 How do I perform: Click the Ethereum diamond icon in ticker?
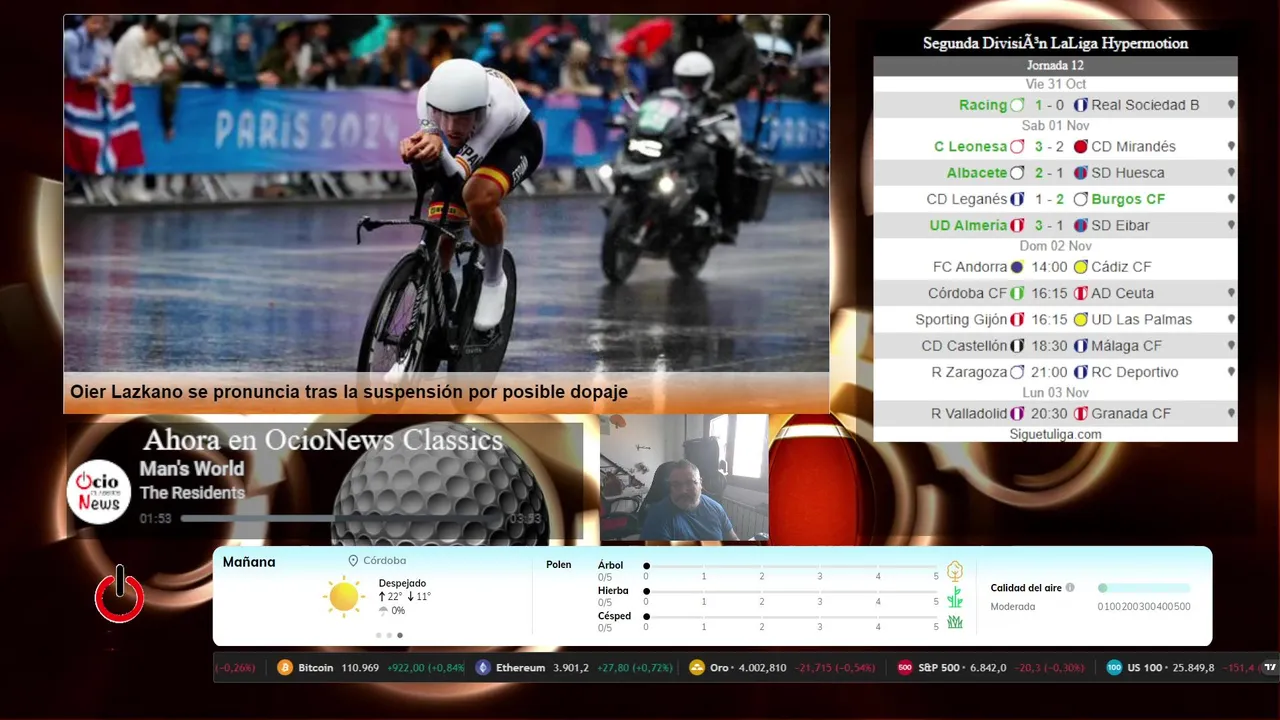(483, 667)
